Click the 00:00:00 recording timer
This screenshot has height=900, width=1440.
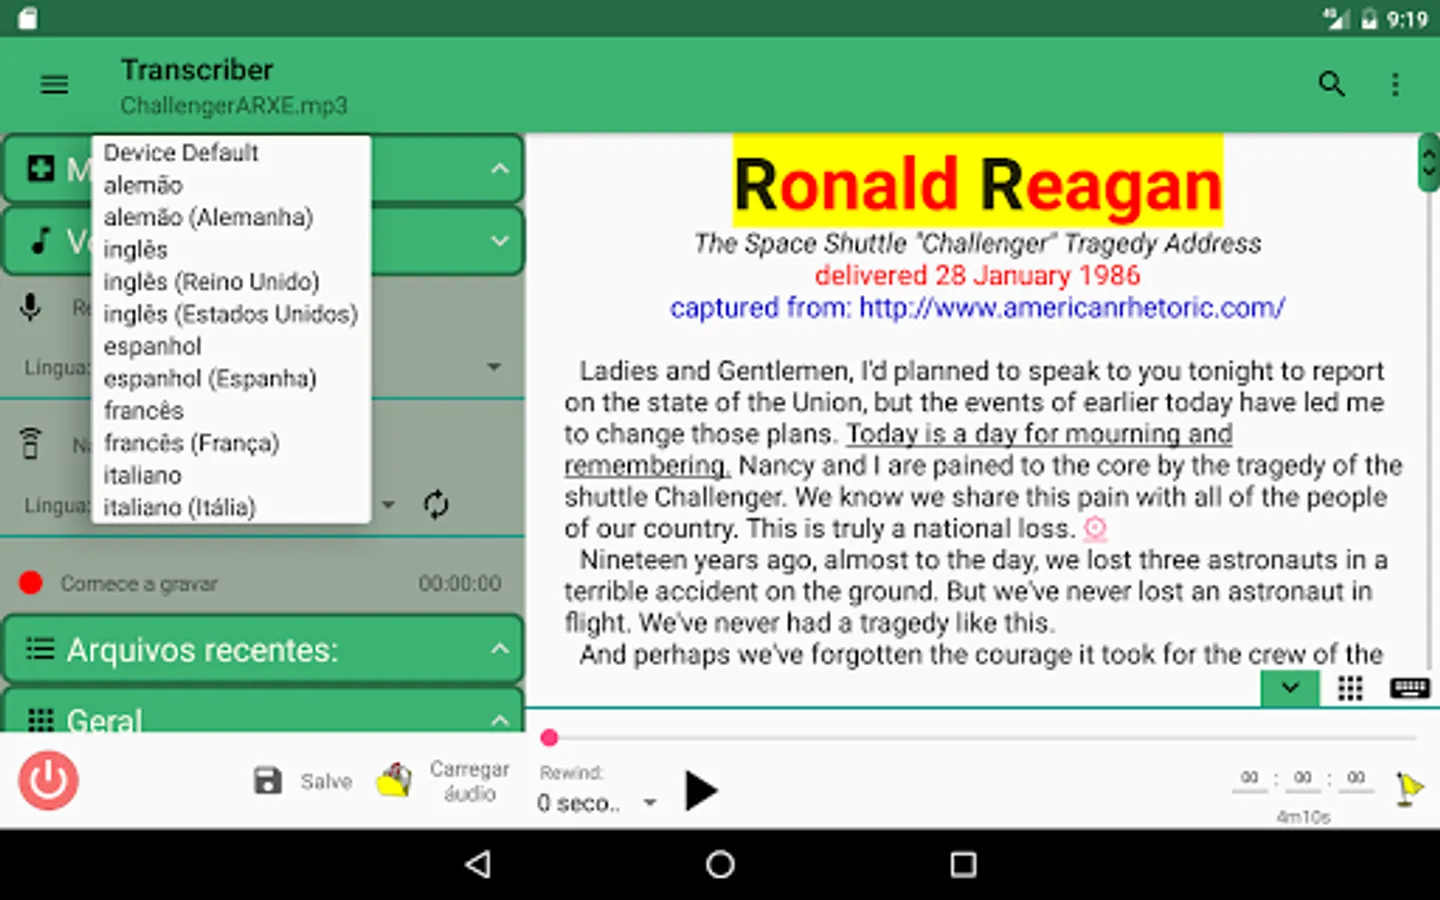(x=460, y=583)
